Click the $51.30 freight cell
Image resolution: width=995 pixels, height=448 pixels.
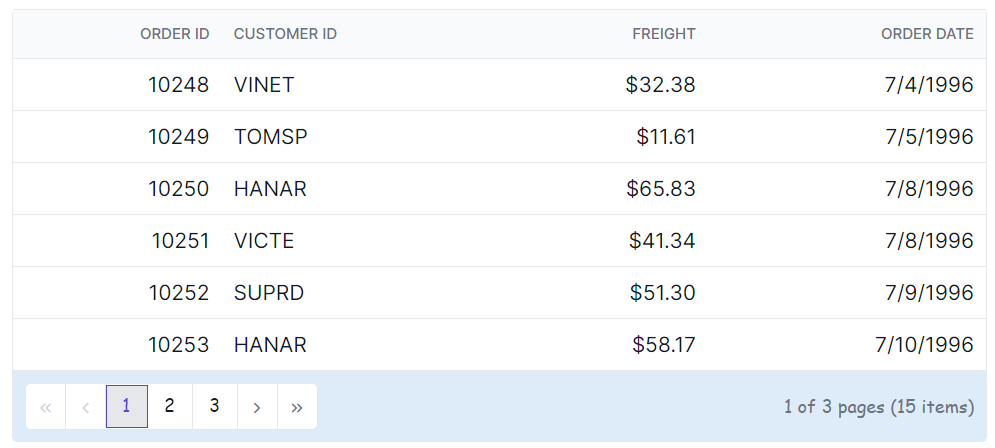tap(662, 293)
